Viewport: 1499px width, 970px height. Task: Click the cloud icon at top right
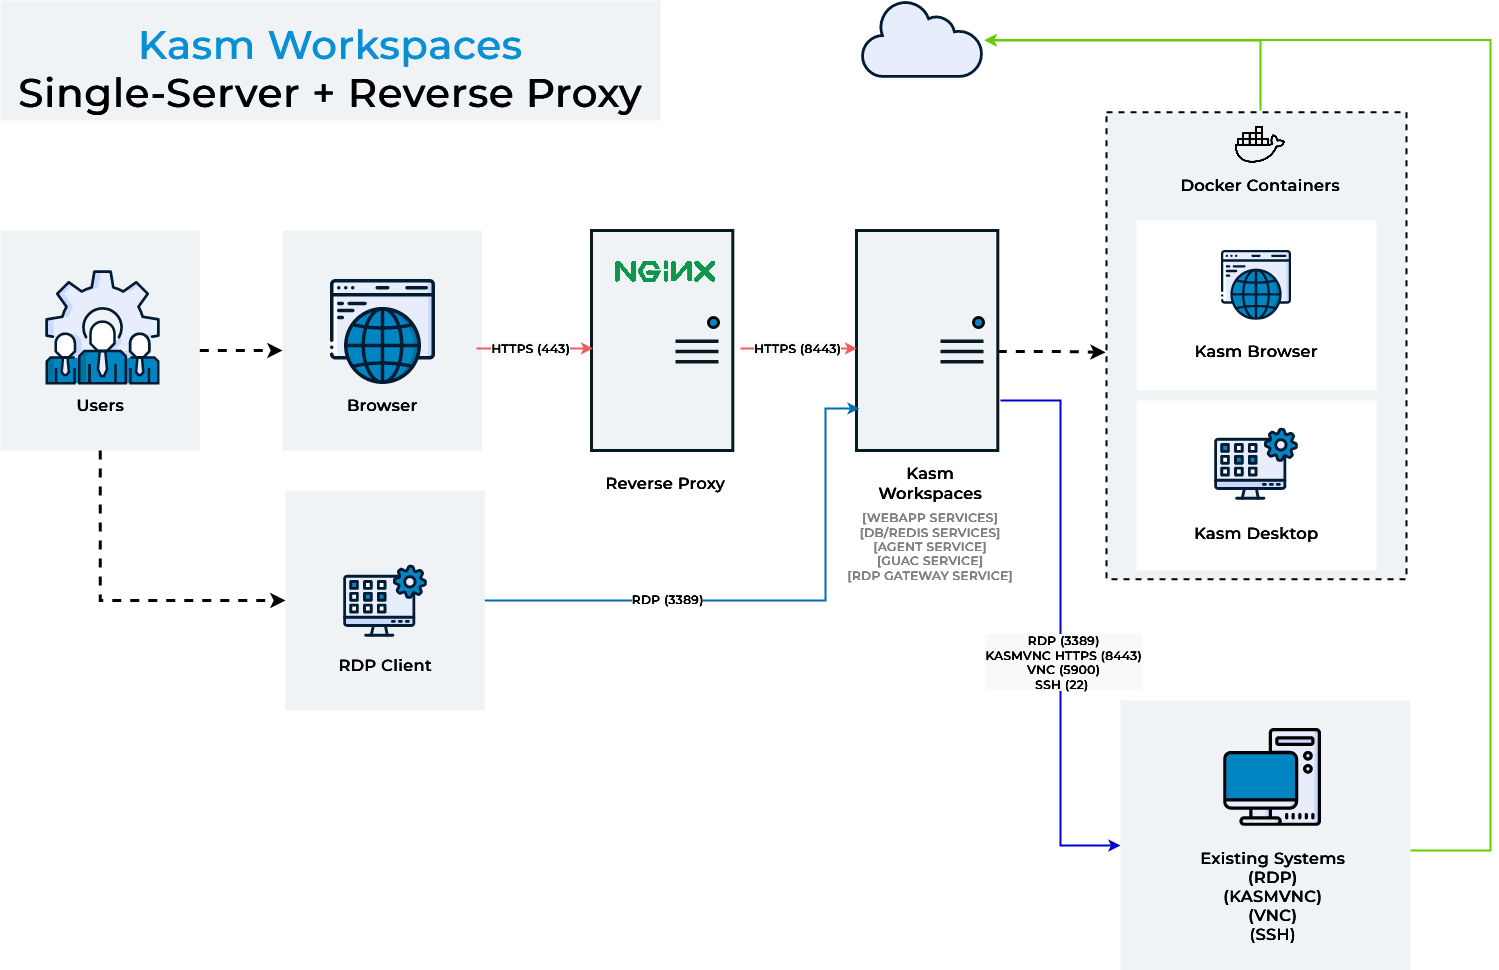tap(920, 42)
